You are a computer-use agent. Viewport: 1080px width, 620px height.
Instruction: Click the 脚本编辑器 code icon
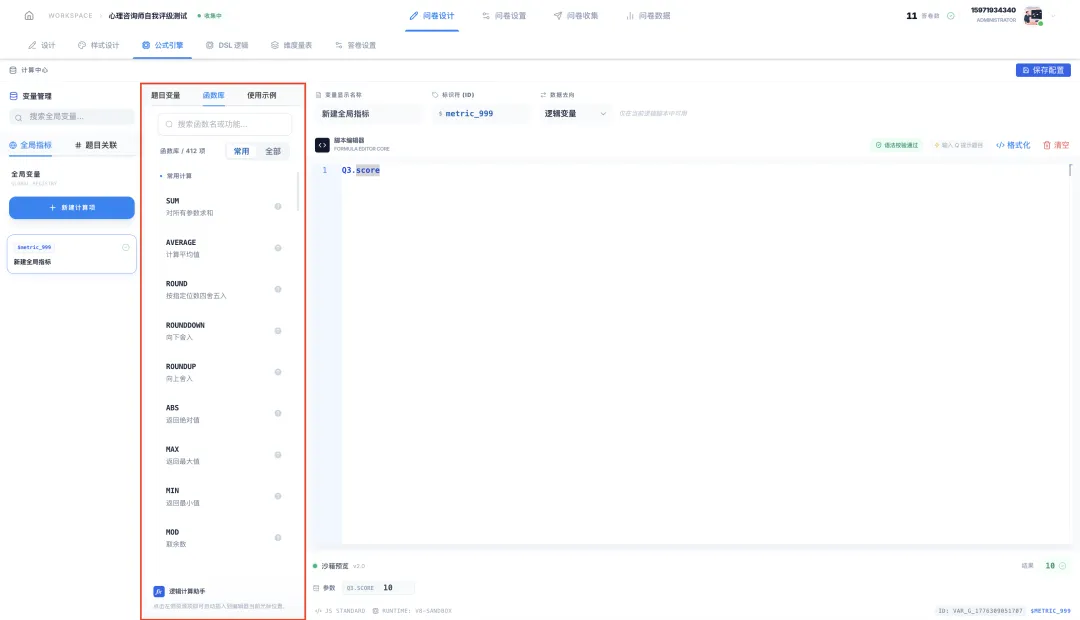[322, 145]
